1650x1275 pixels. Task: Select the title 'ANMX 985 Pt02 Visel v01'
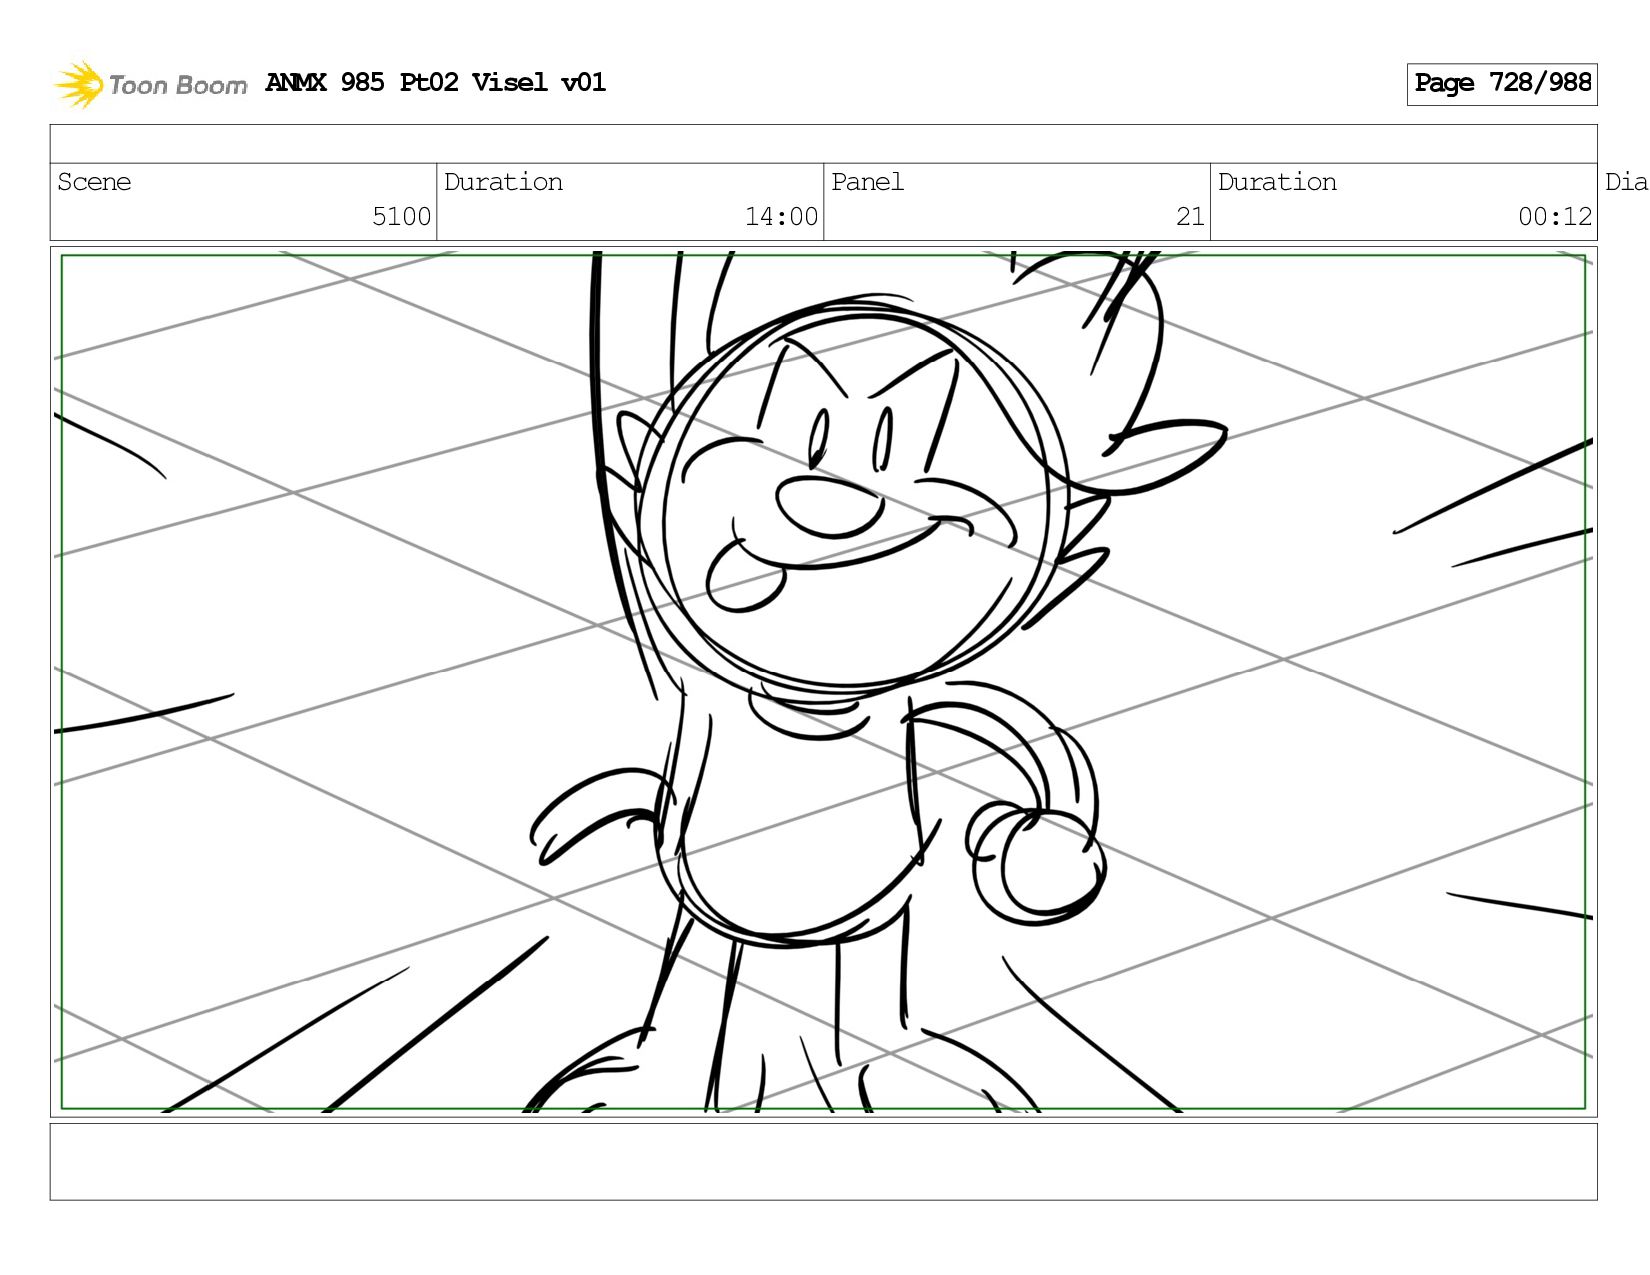435,83
